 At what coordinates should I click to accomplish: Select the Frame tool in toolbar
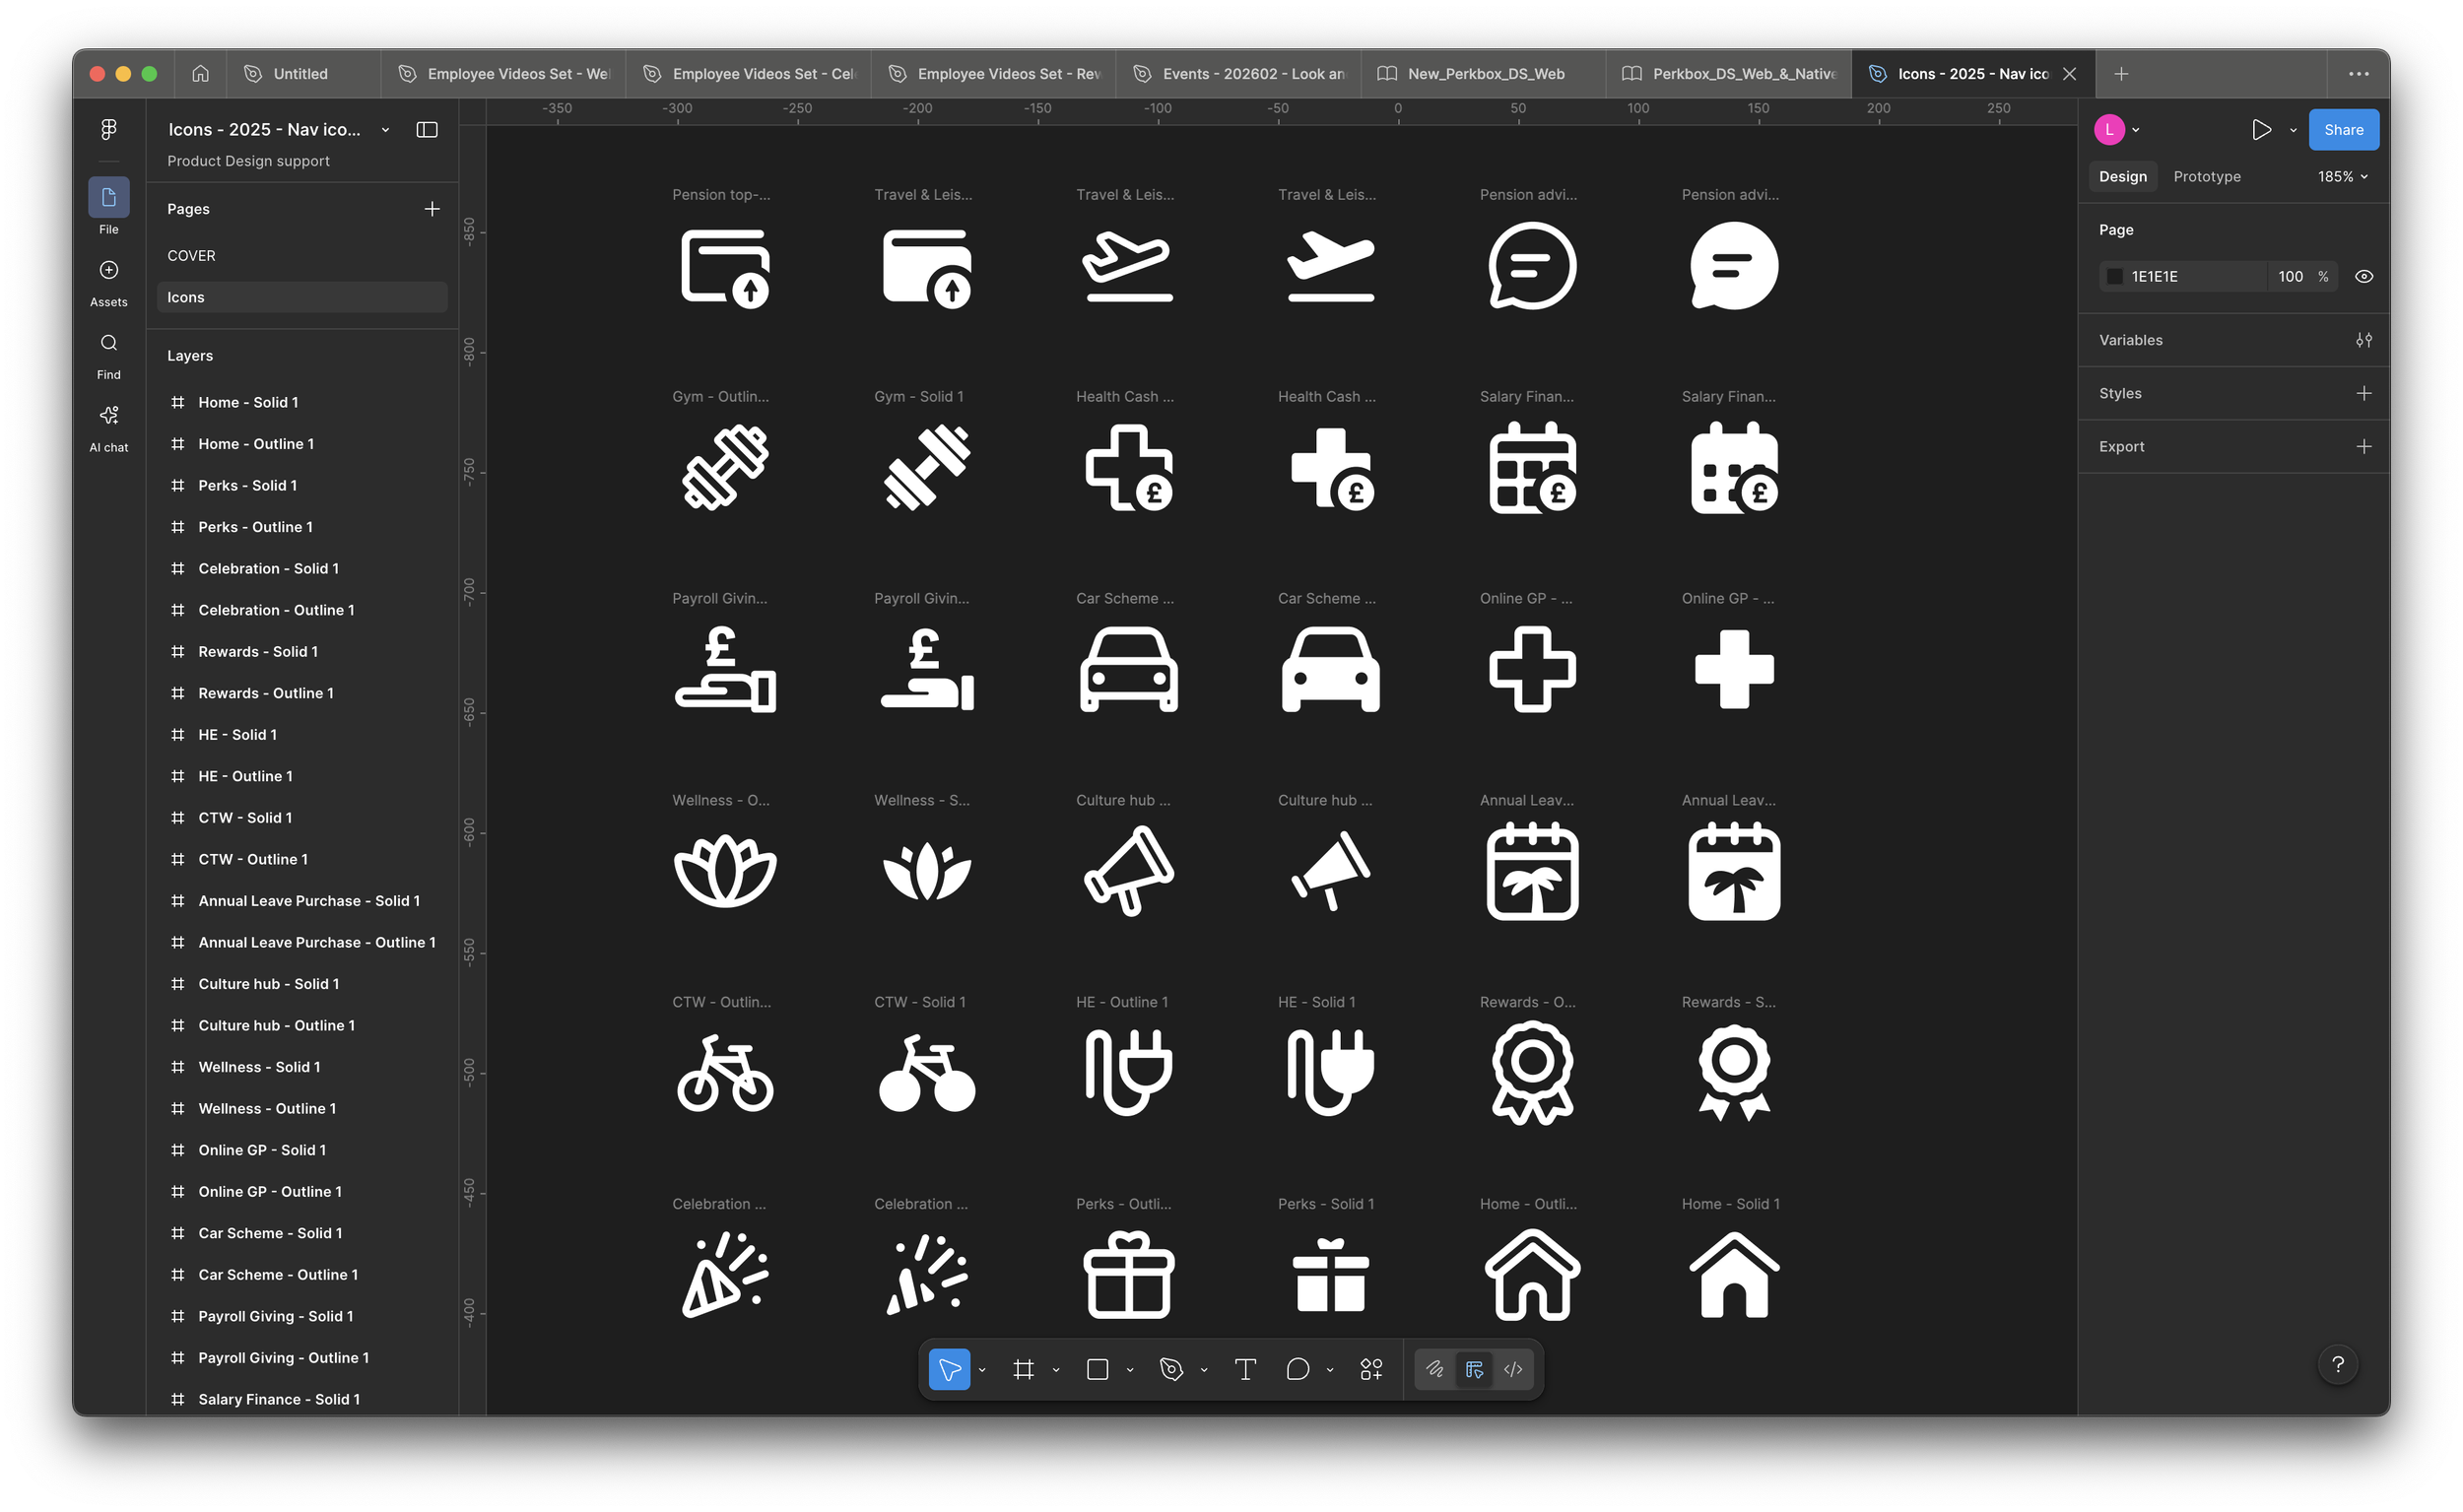pos(1023,1369)
